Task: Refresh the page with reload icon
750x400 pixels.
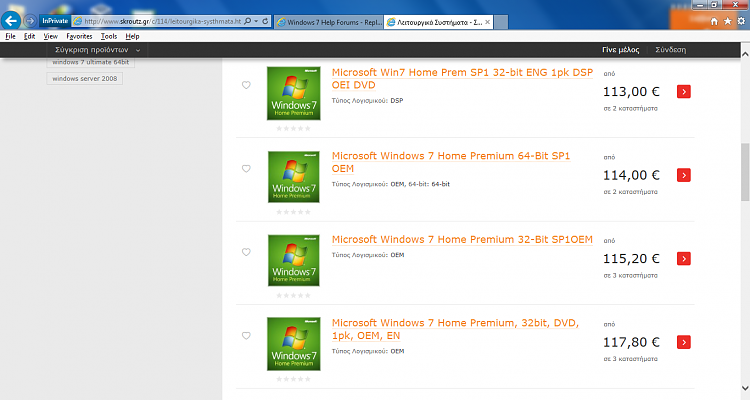Action: click(x=265, y=22)
